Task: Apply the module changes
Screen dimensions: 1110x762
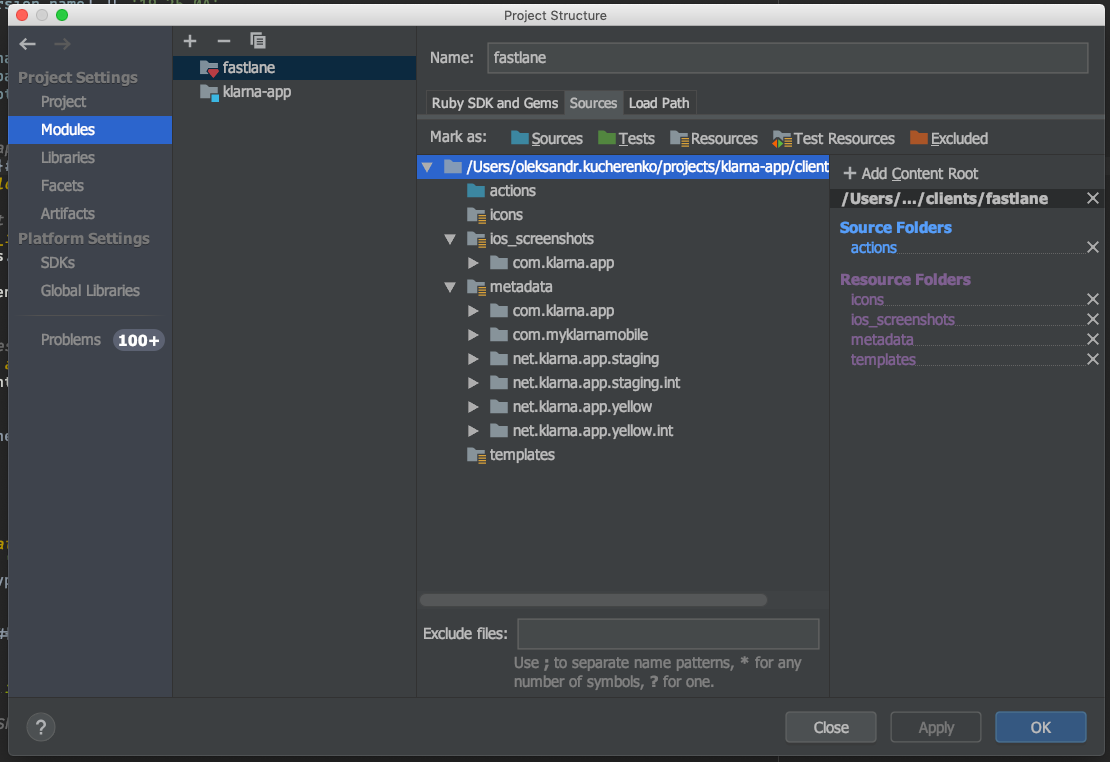Action: coord(935,727)
